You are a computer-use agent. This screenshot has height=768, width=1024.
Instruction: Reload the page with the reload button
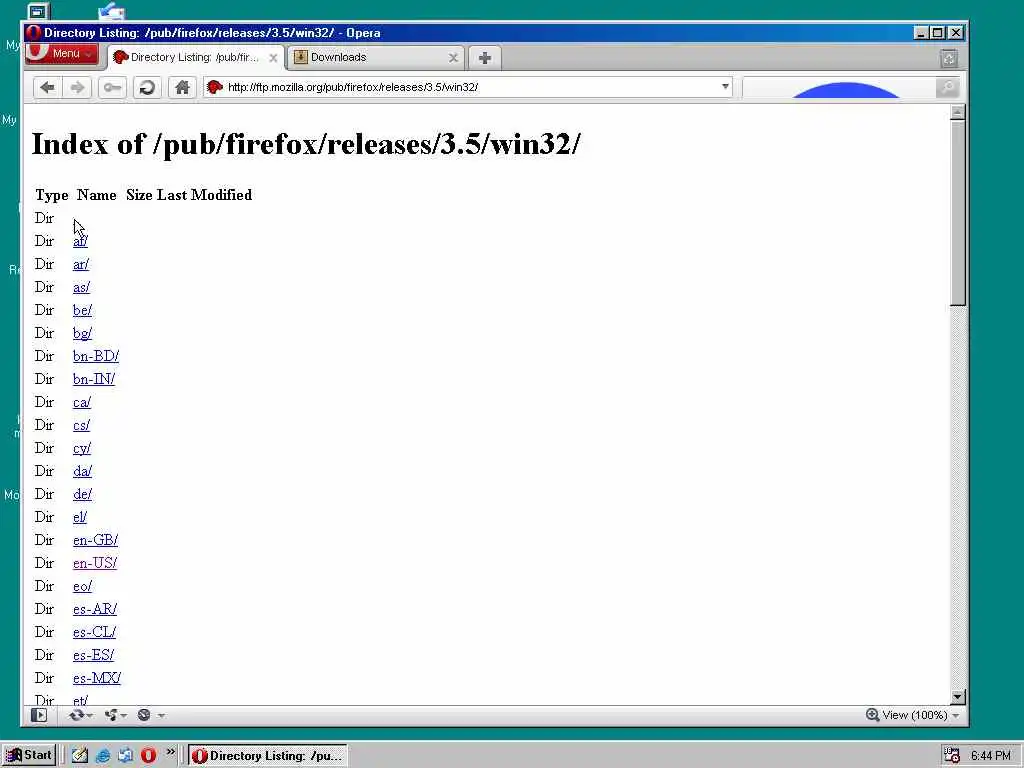coord(147,87)
